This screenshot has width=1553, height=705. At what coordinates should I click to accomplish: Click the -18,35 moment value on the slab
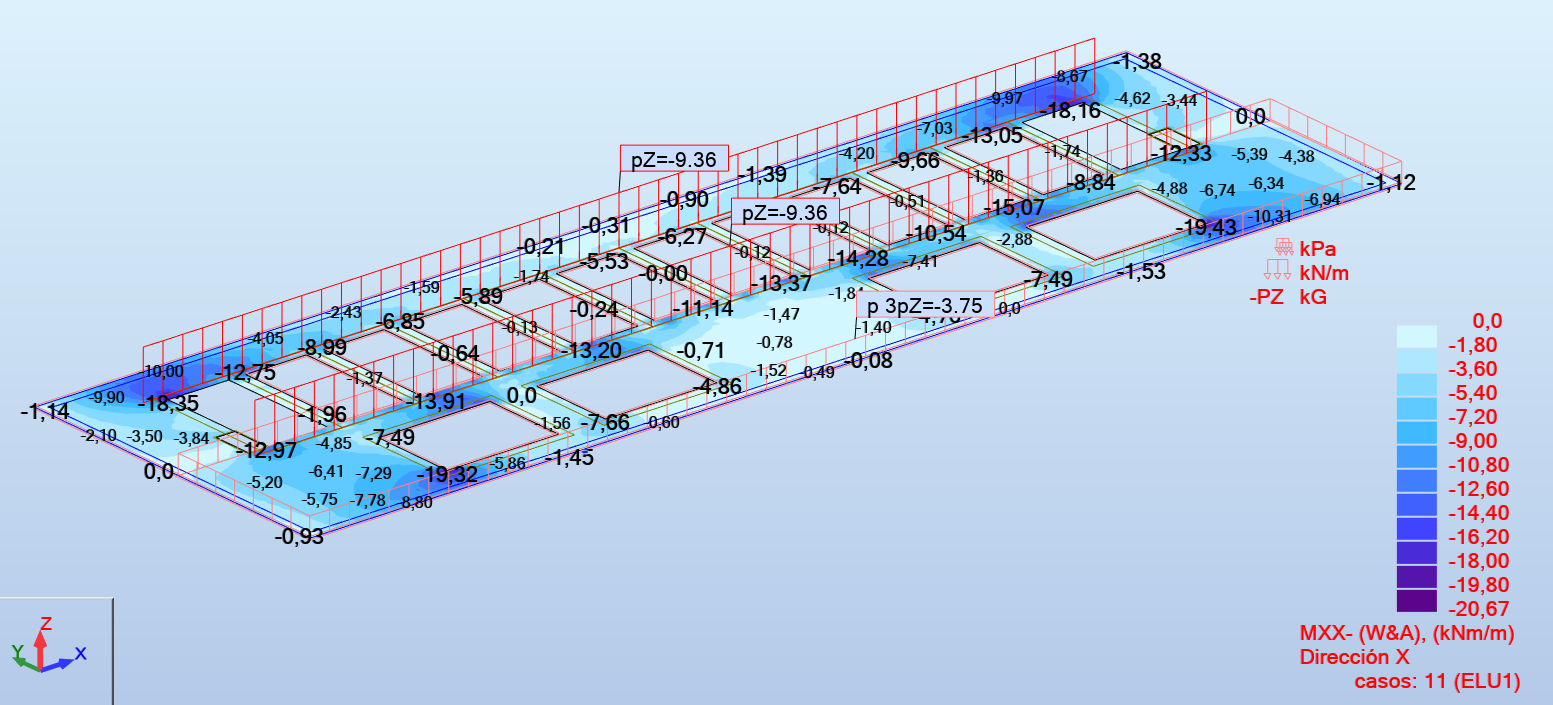pos(168,404)
